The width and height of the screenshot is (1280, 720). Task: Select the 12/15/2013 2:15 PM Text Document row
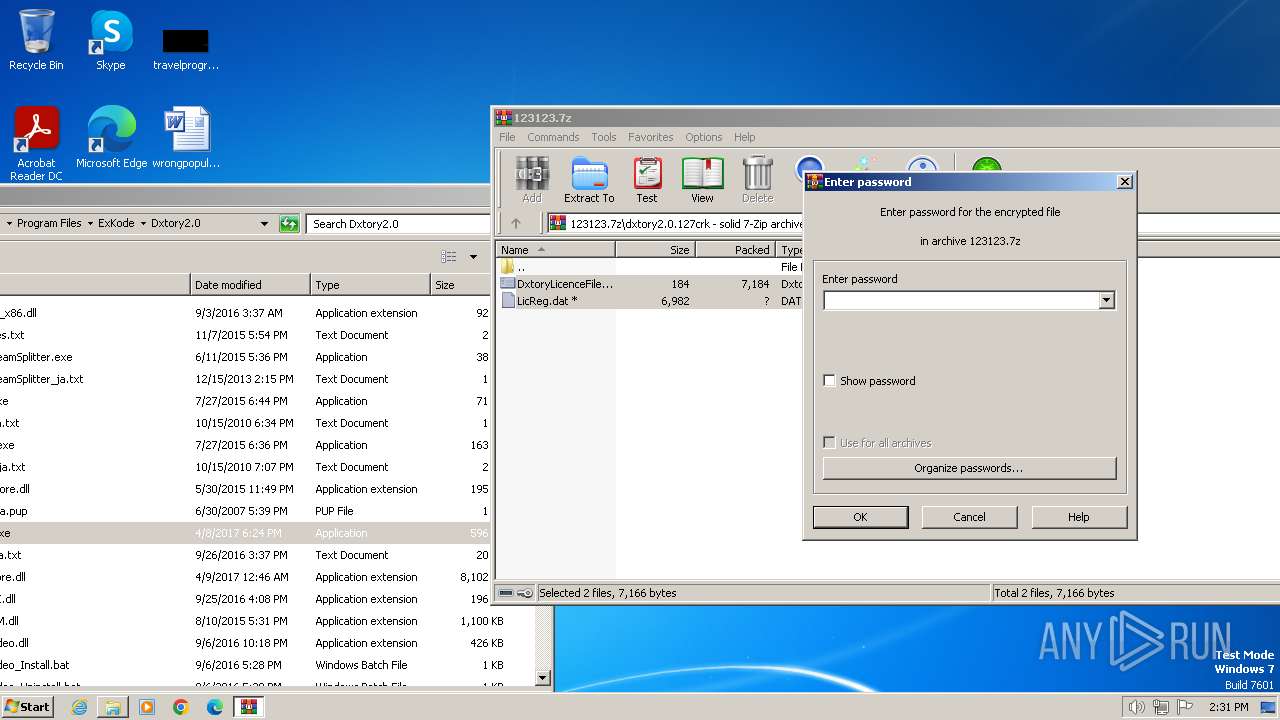[245, 379]
